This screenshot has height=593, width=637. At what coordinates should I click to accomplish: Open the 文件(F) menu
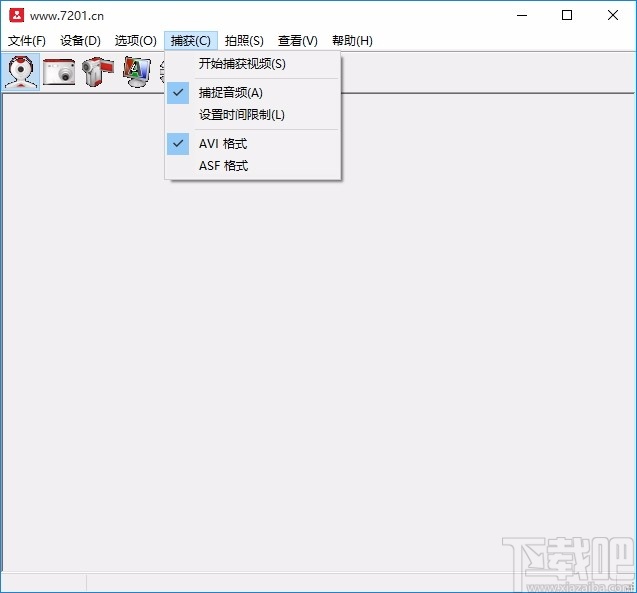coord(27,41)
